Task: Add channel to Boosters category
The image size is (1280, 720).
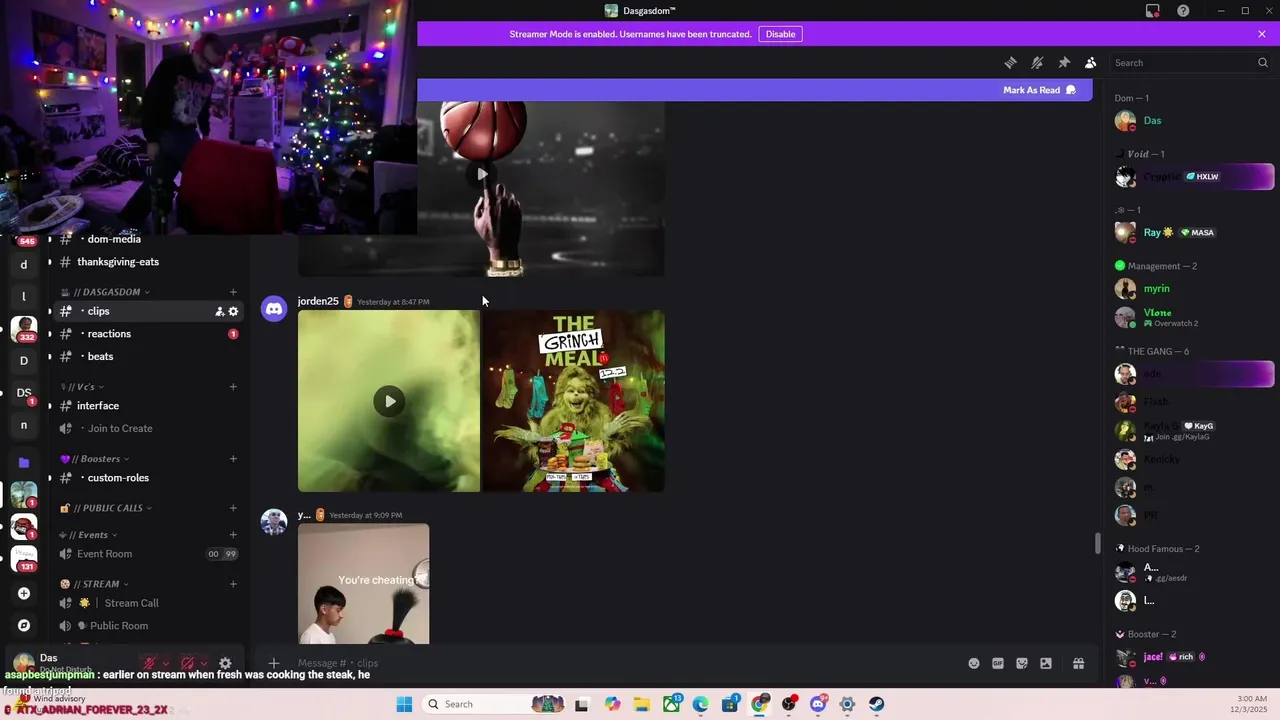Action: coord(233,459)
